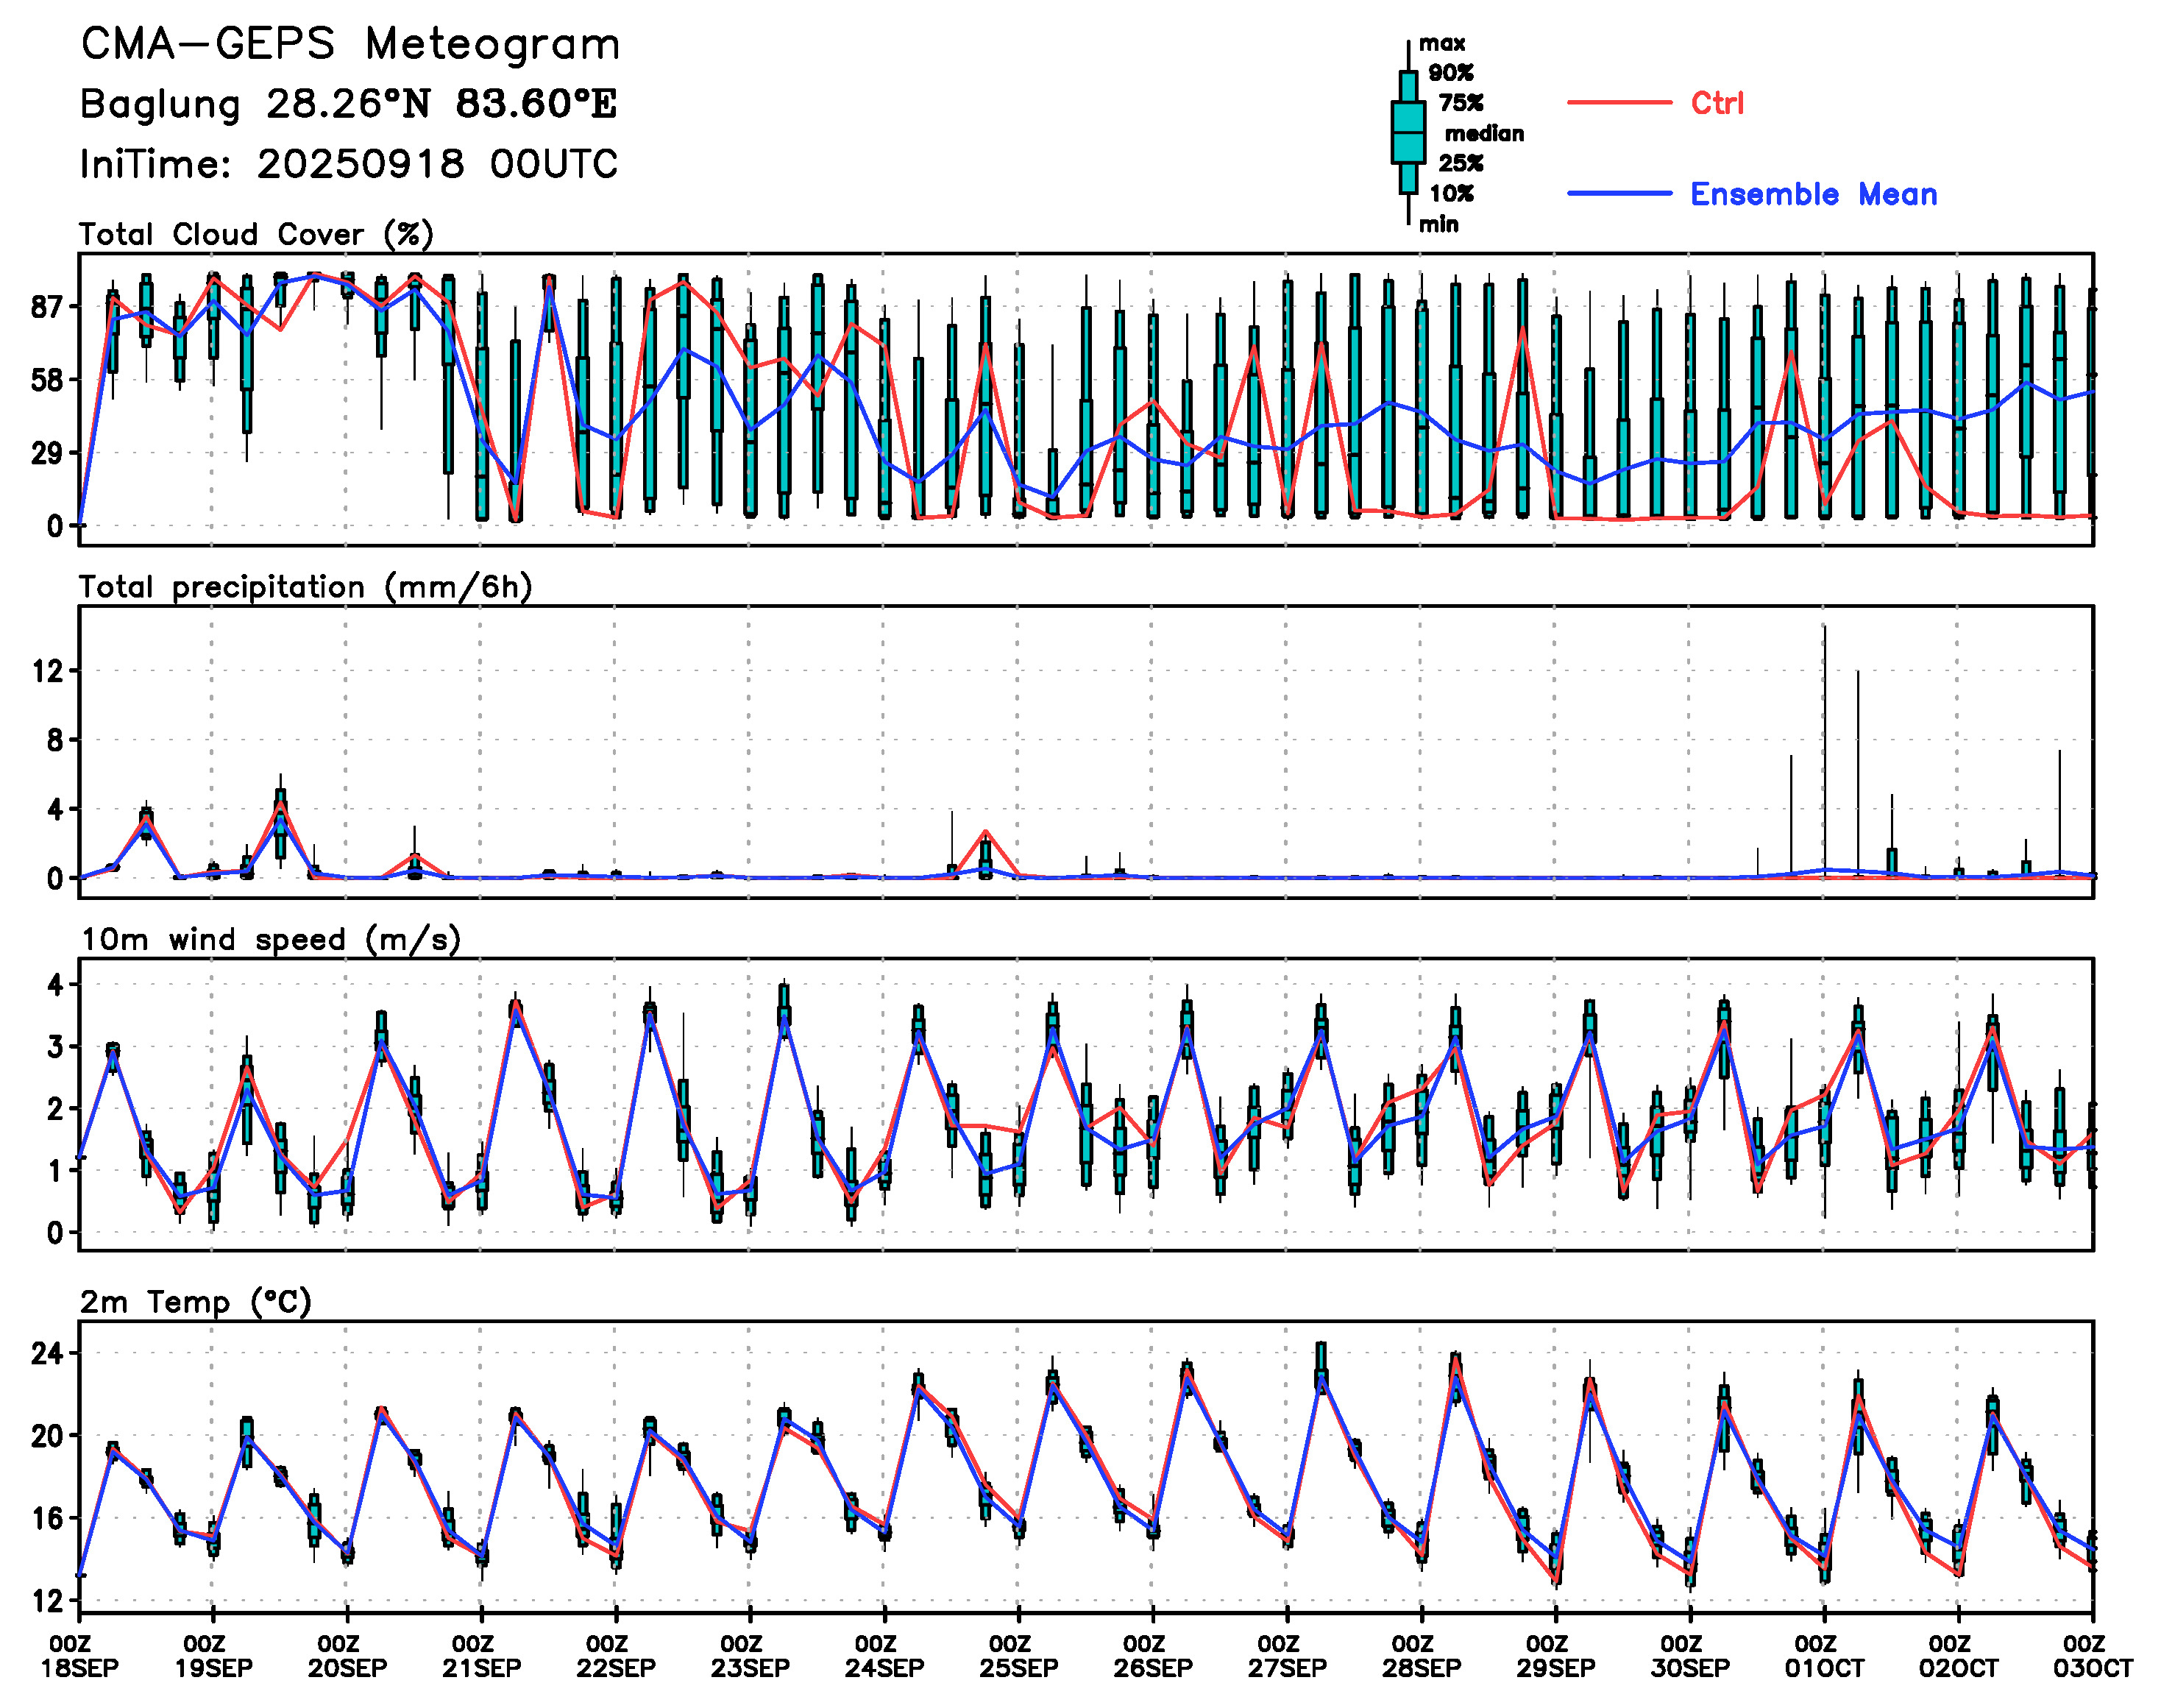Click the '00Z 03OCT' time axis label
Viewport: 2161px width, 1708px height.
pyautogui.click(x=2092, y=1656)
